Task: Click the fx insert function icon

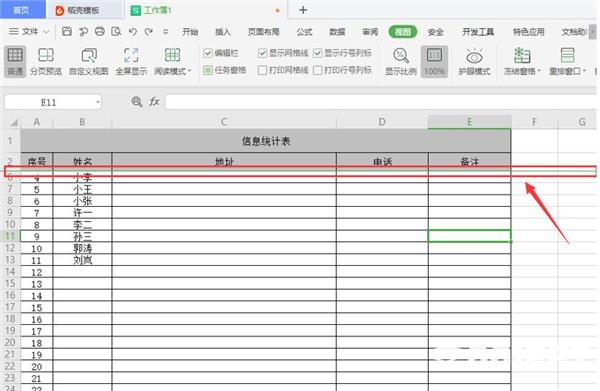Action: pyautogui.click(x=154, y=101)
